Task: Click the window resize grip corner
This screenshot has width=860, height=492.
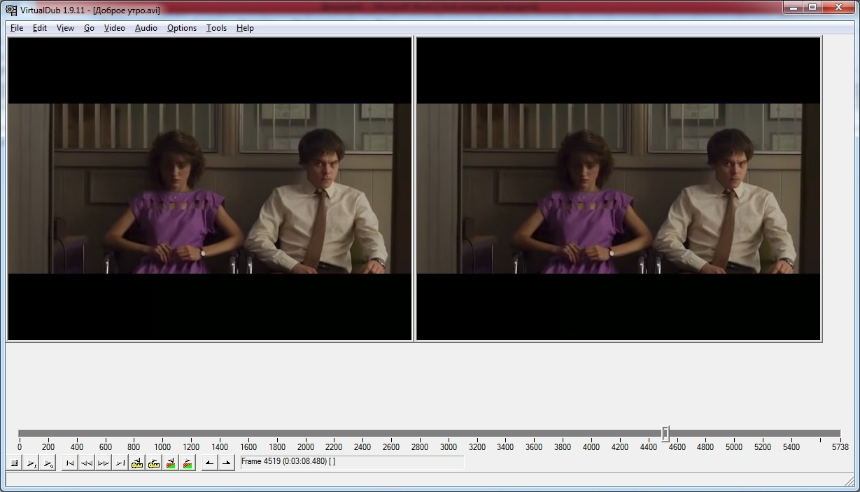Action: [x=850, y=481]
